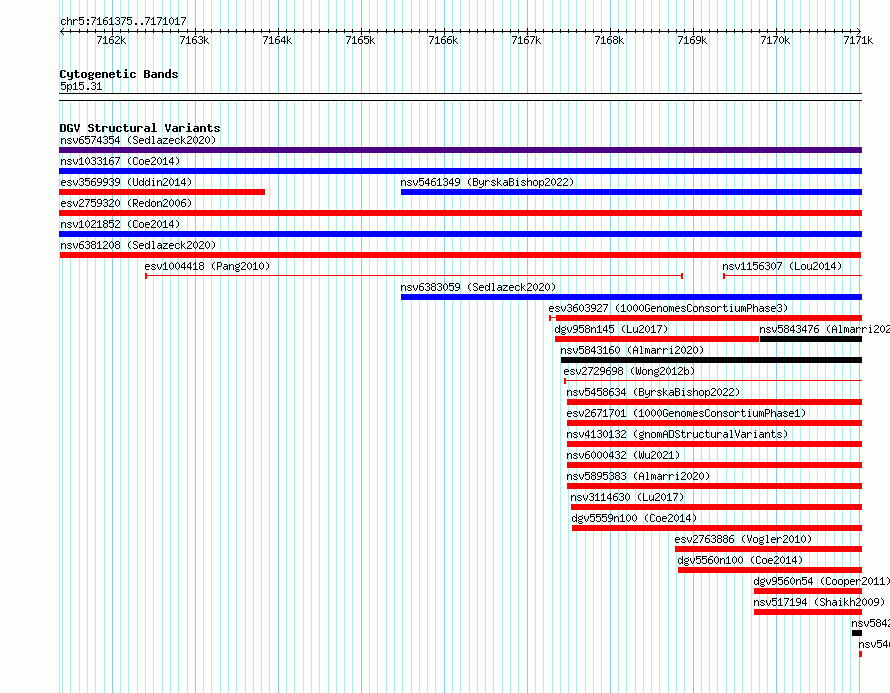
Task: Open nsv517194 (Shaikh2009) label
Action: [x=819, y=602]
